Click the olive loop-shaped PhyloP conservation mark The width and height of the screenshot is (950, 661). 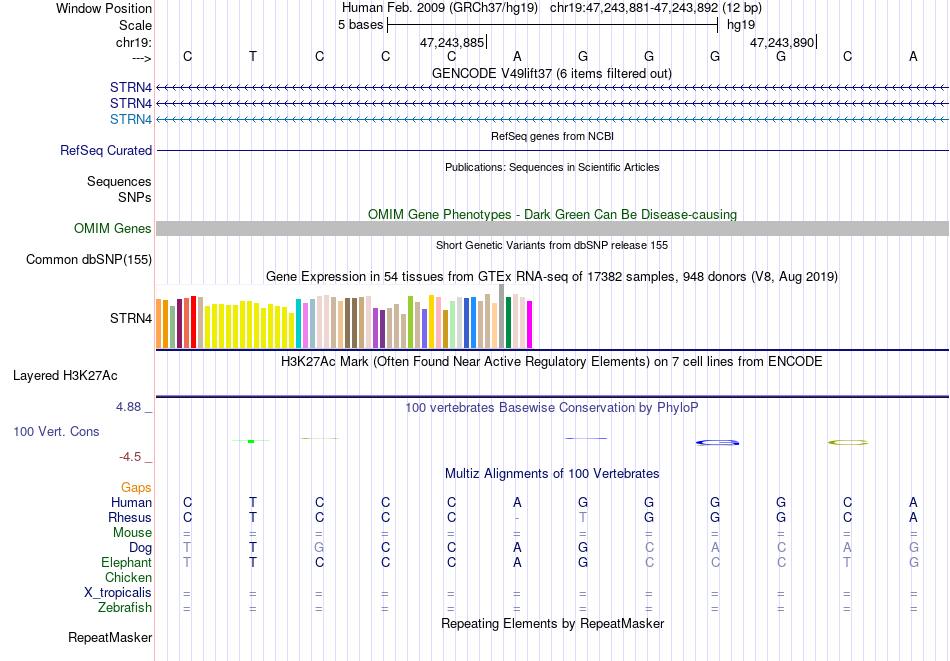(x=848, y=443)
